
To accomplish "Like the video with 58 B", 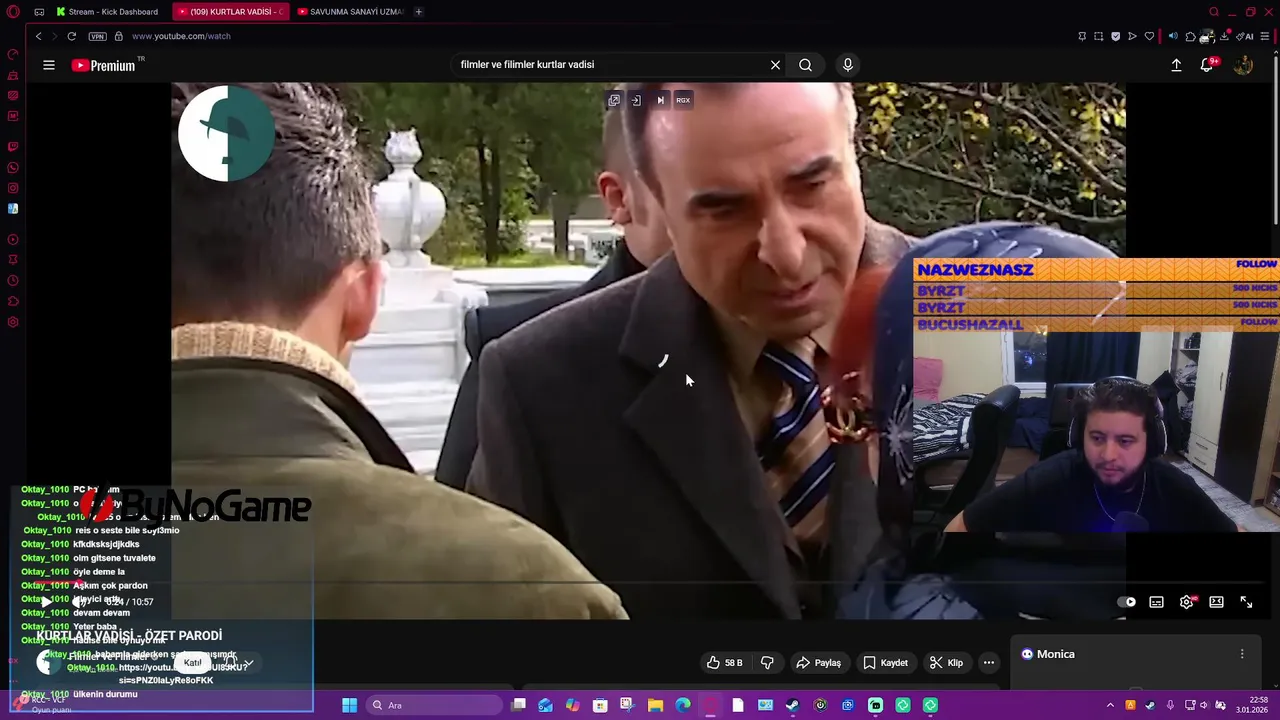I will click(x=725, y=663).
